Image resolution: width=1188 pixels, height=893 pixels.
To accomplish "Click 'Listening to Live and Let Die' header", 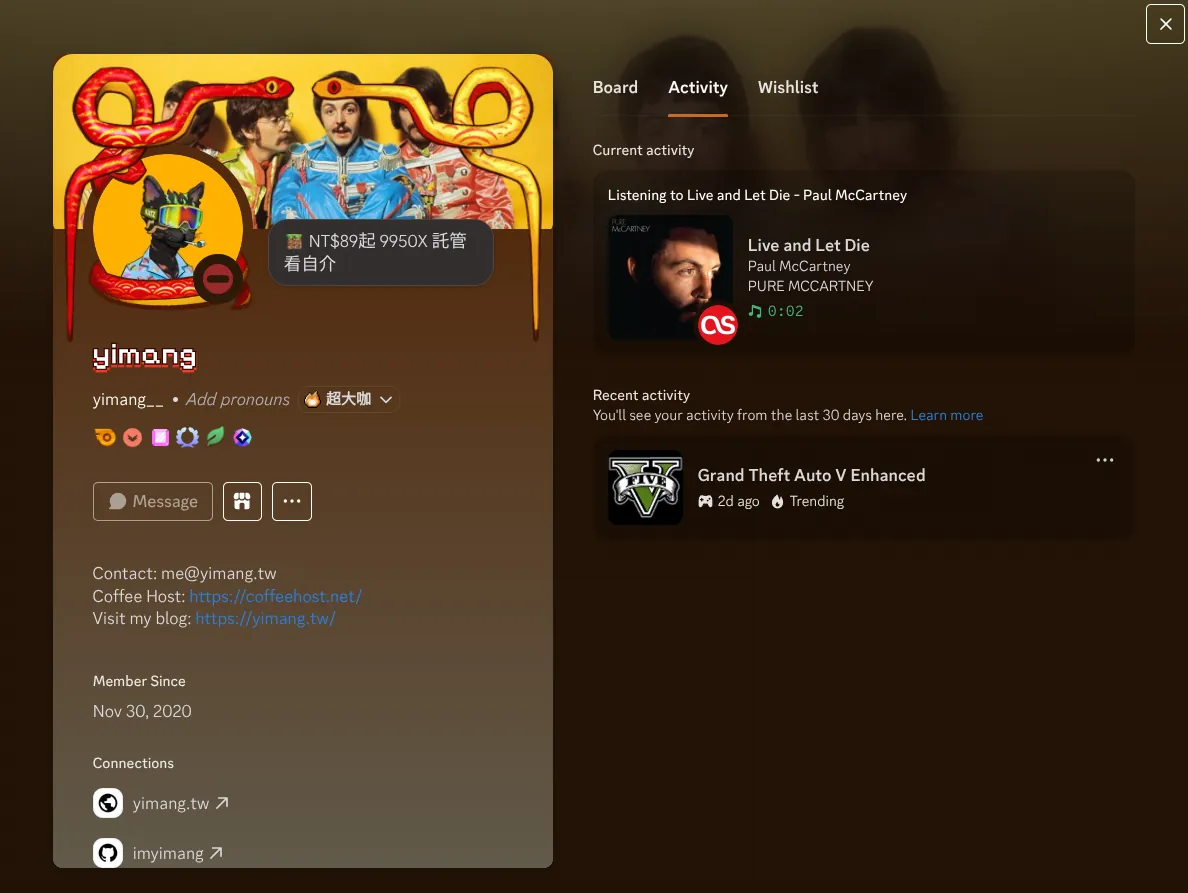I will point(757,195).
